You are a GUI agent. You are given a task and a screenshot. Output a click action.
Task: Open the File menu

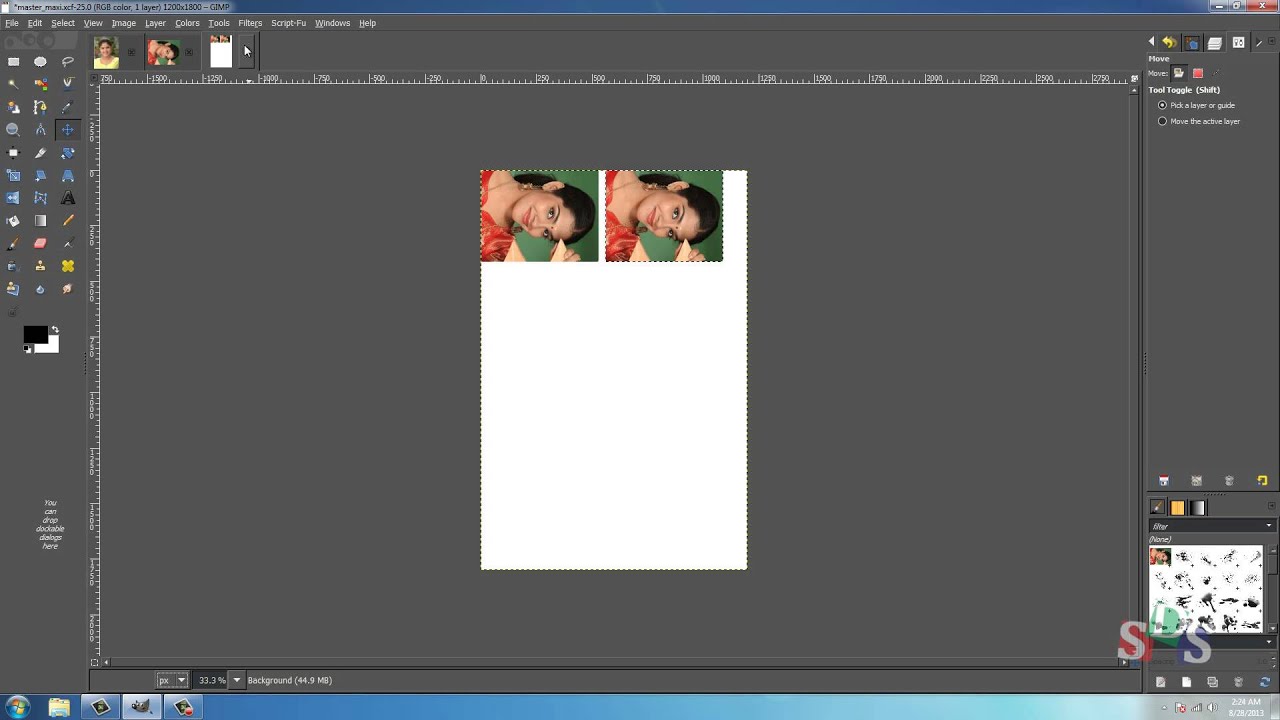coord(12,23)
